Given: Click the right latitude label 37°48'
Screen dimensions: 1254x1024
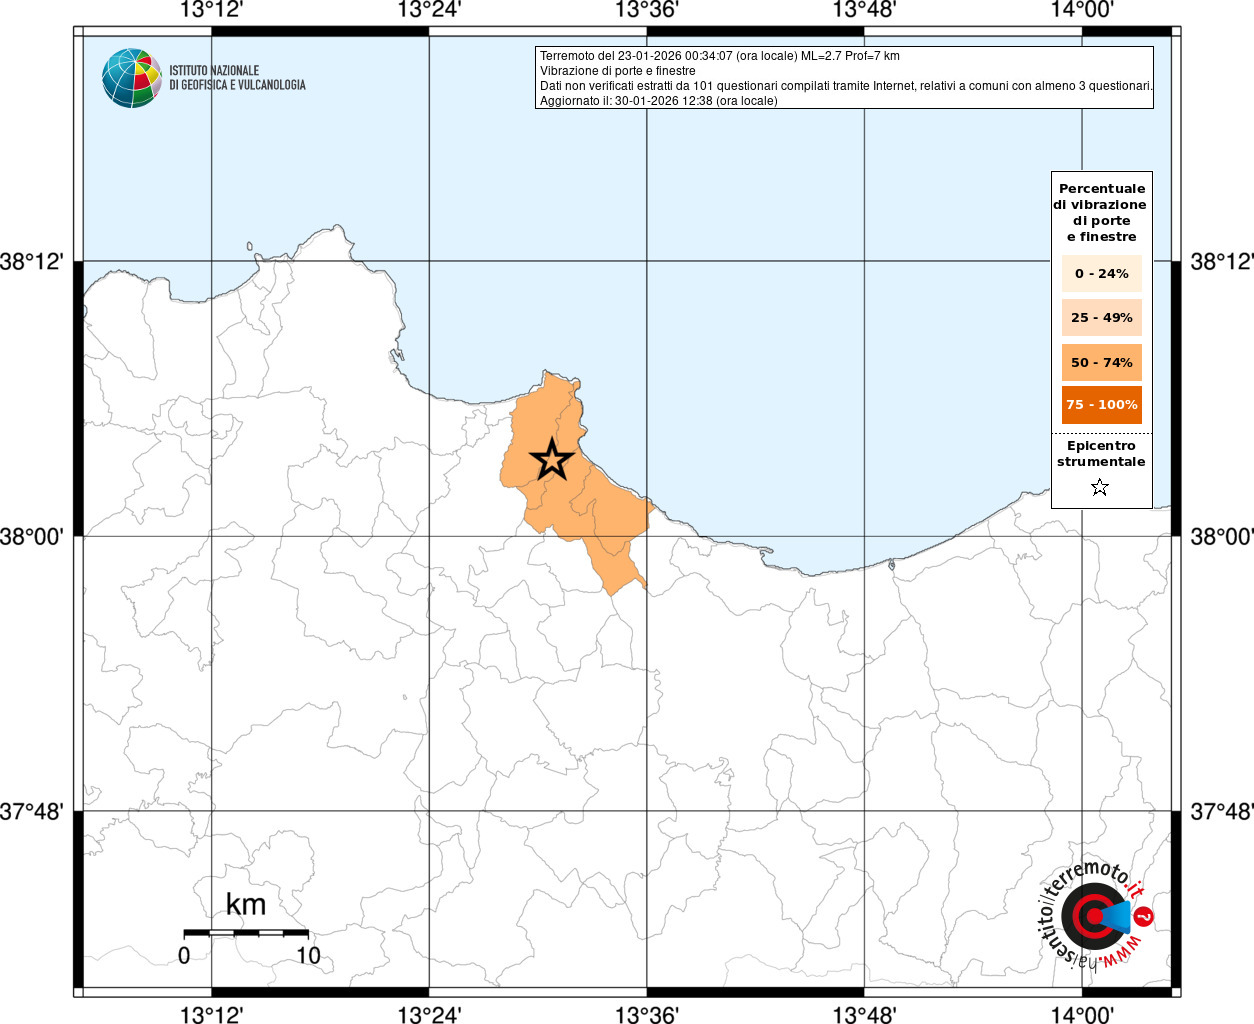Looking at the screenshot, I should 1221,811.
